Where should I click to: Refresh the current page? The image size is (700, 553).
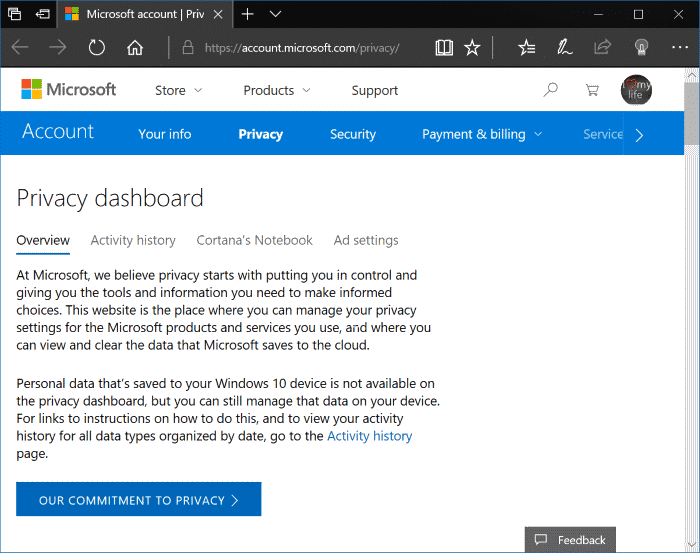[96, 47]
